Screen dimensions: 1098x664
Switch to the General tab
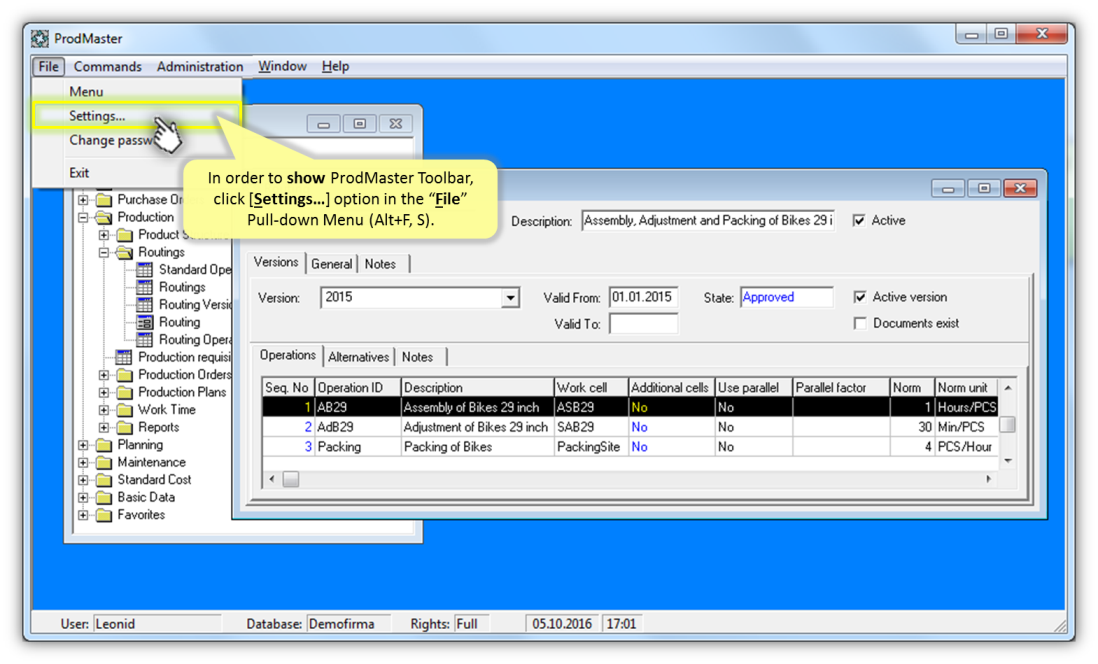point(332,264)
